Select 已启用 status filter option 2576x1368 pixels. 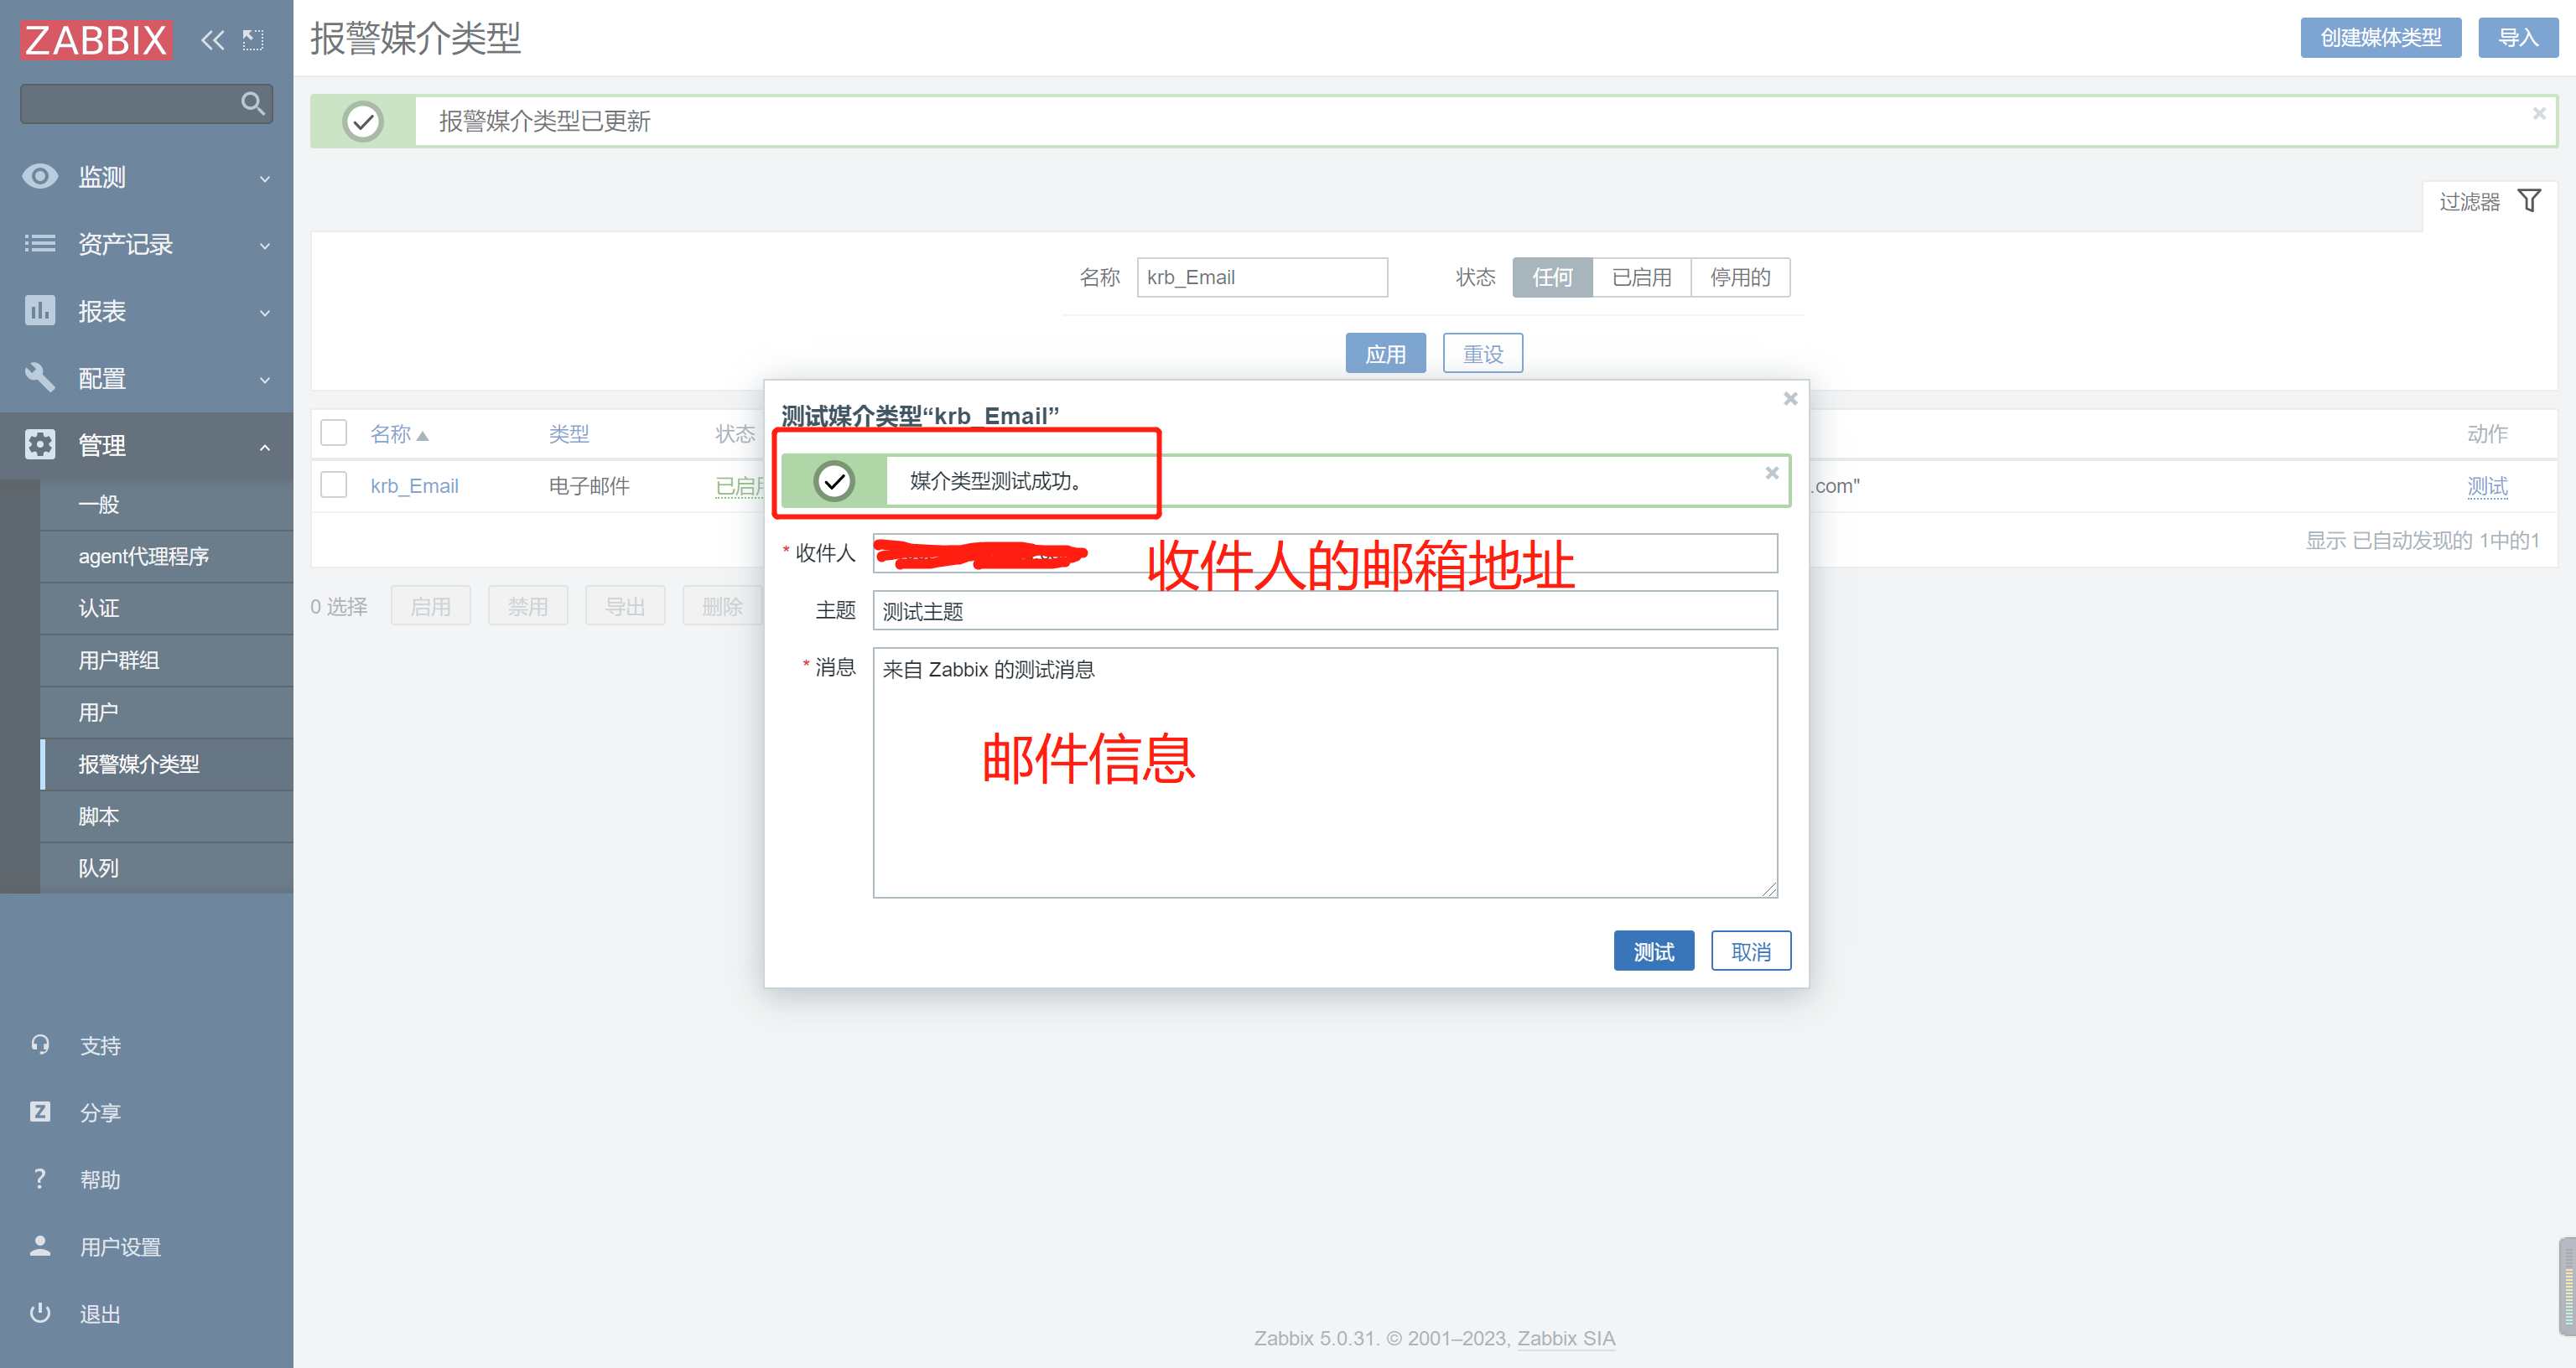1642,277
